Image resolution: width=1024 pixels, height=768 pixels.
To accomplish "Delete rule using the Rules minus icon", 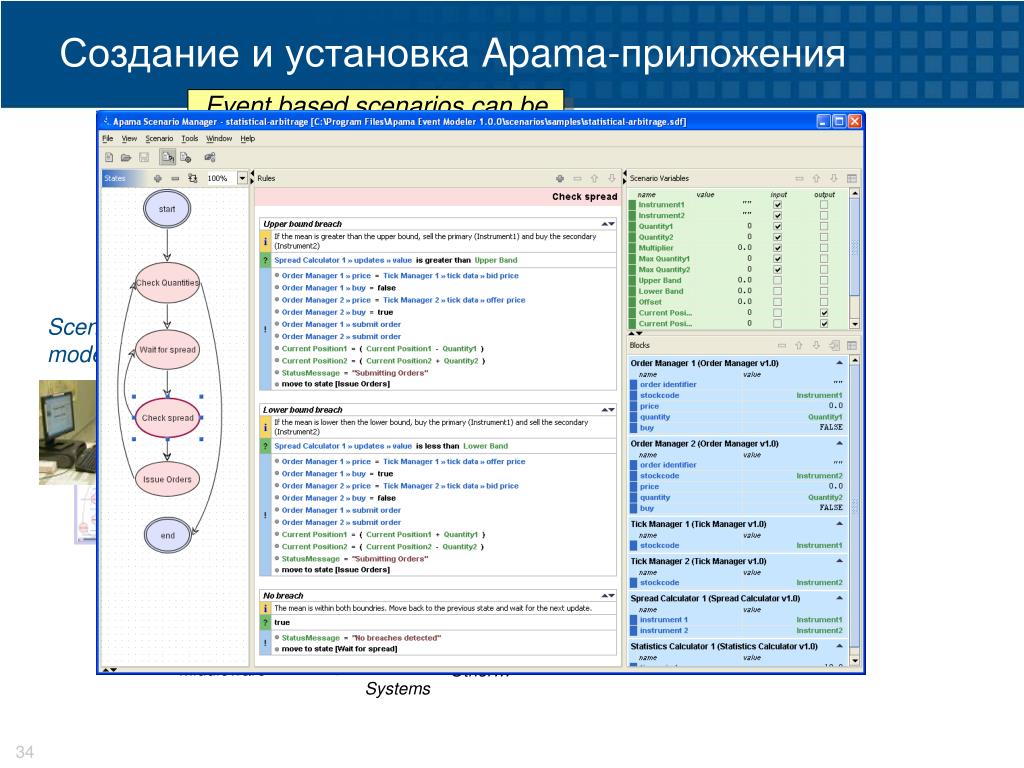I will [577, 178].
